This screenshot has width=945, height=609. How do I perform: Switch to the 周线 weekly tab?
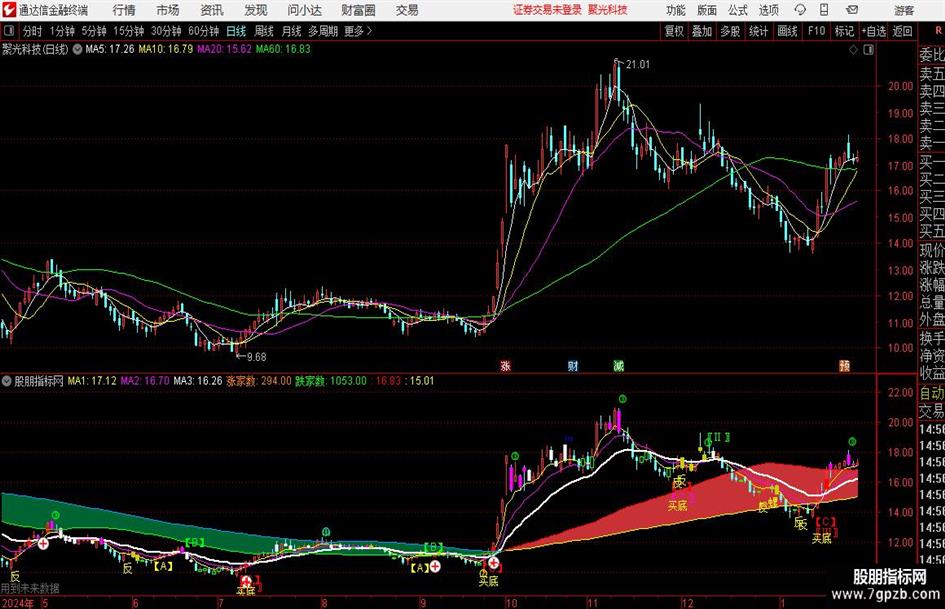pyautogui.click(x=263, y=31)
